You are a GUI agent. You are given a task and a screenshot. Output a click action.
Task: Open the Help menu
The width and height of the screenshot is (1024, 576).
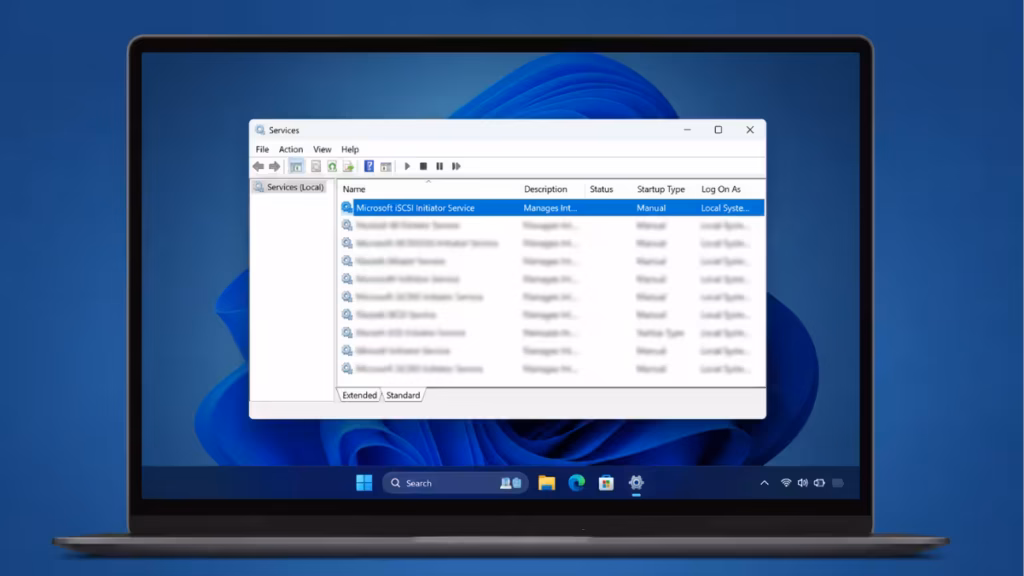click(350, 149)
